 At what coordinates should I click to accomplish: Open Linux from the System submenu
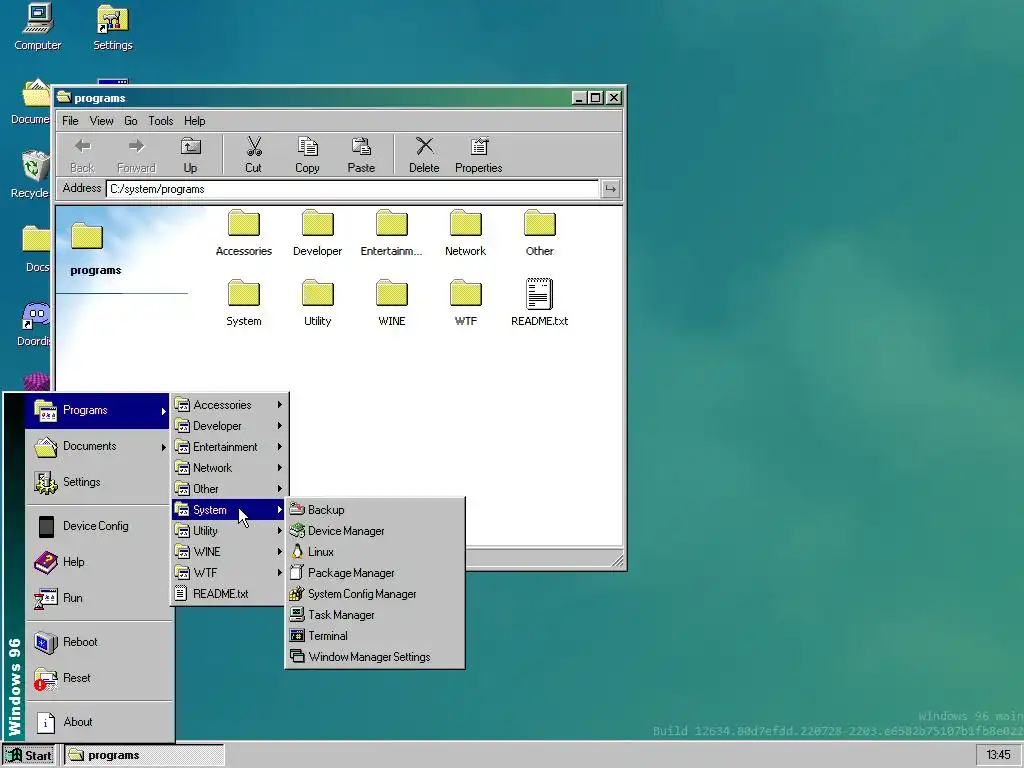(375, 552)
